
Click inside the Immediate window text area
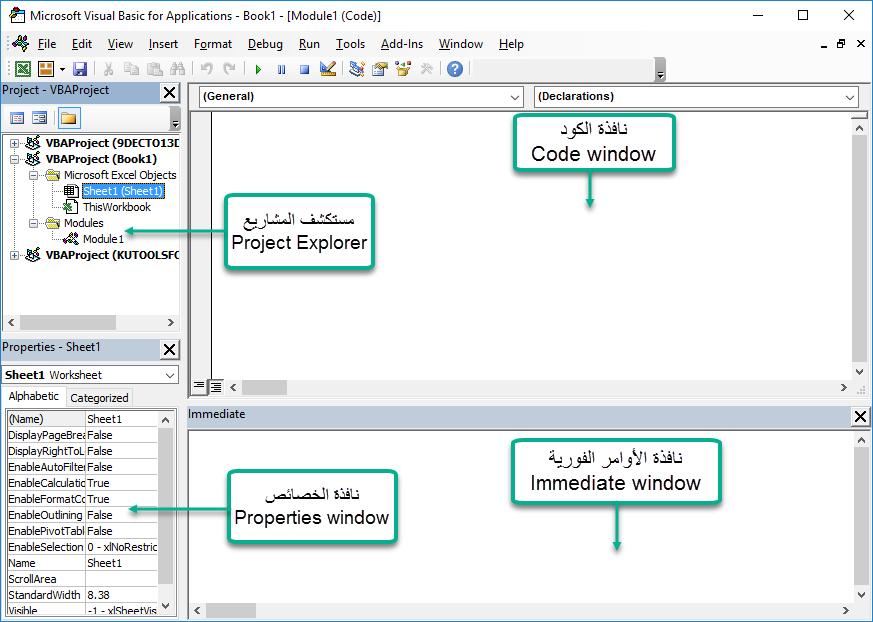519,516
